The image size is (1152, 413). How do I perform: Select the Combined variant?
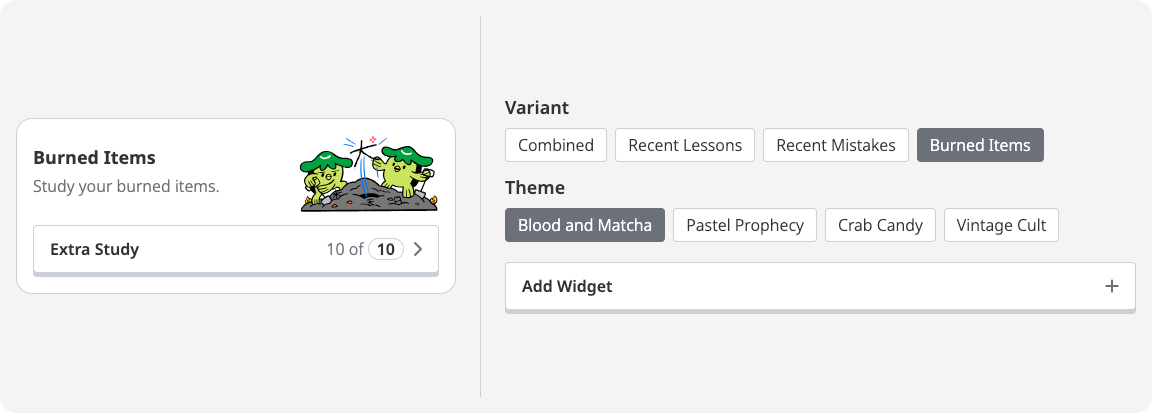tap(556, 145)
